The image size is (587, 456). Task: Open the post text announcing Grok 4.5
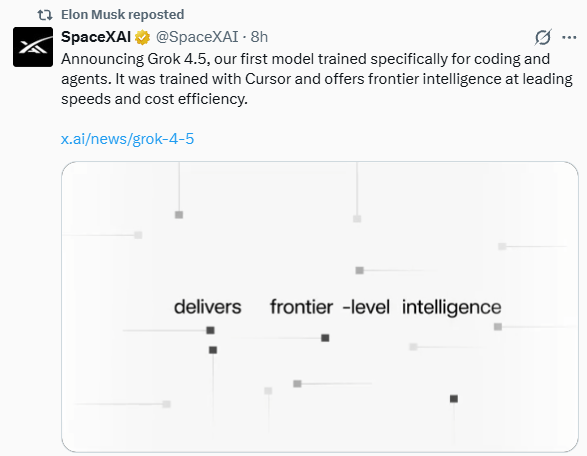317,79
